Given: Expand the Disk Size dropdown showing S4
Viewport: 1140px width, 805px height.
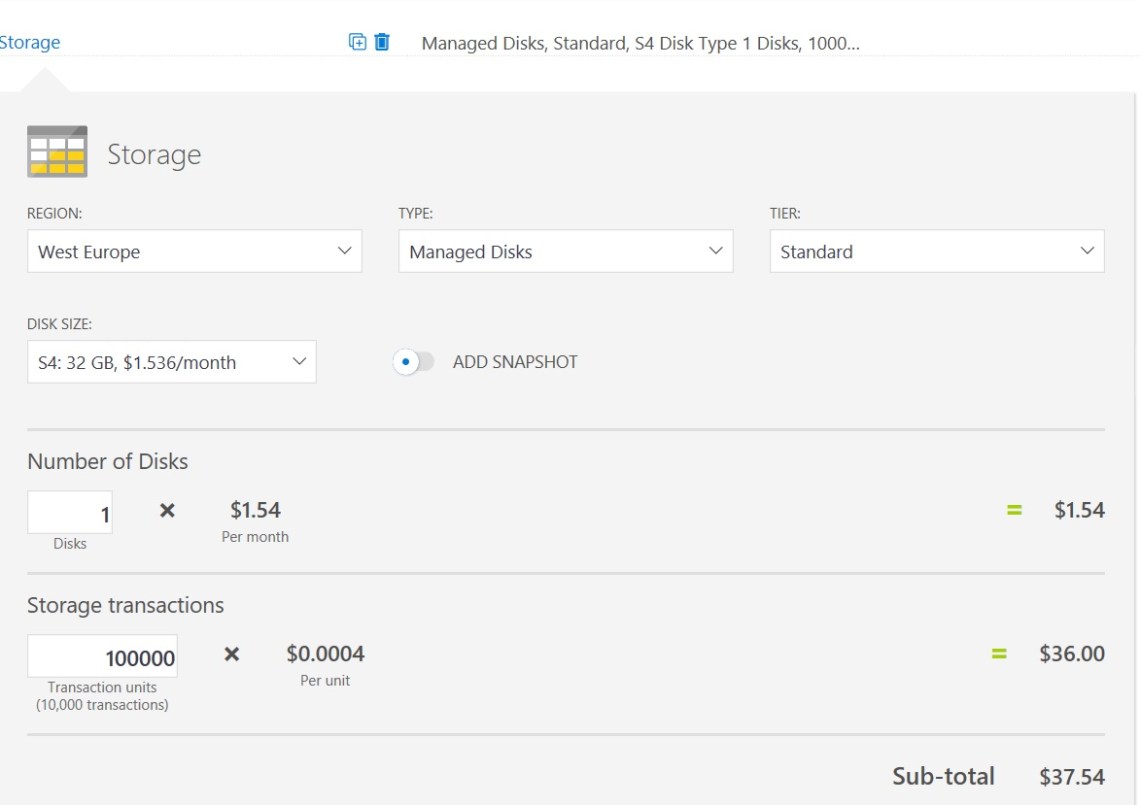Looking at the screenshot, I should (x=171, y=362).
